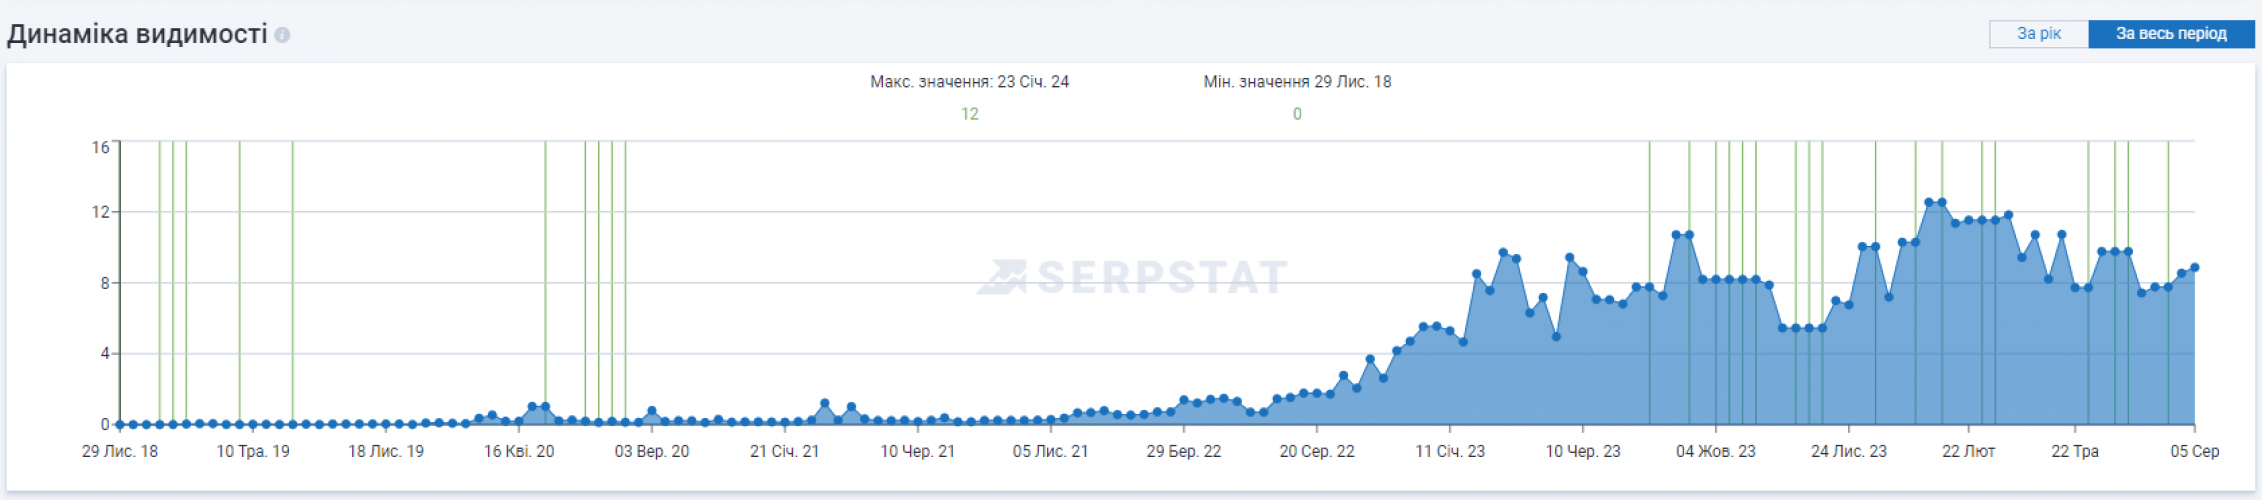Click the 03 Вер. 20 axis date
This screenshot has height=500, width=2262.
point(652,452)
